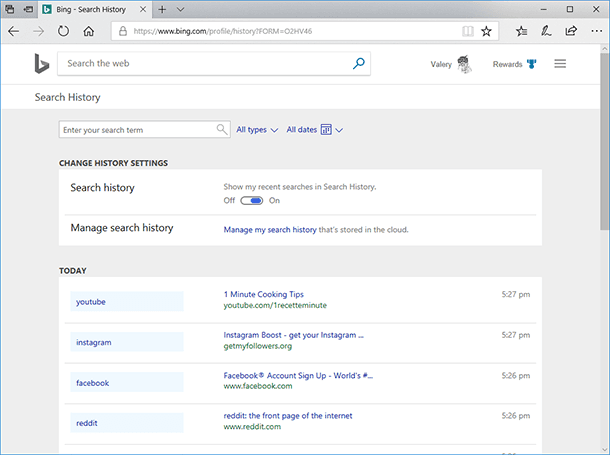Click the vertical scrollbar thumb
This screenshot has height=455, width=610.
pos(604,142)
